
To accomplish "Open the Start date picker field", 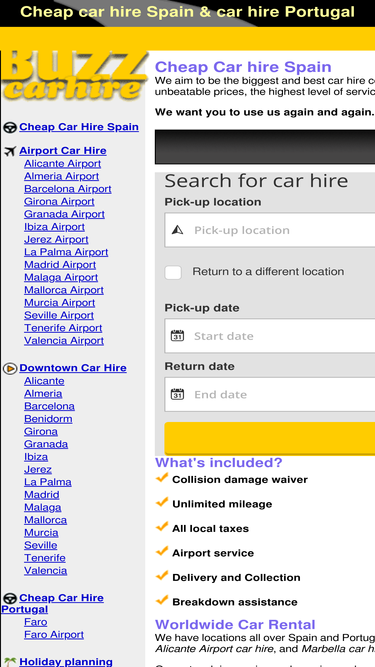I will point(270,336).
